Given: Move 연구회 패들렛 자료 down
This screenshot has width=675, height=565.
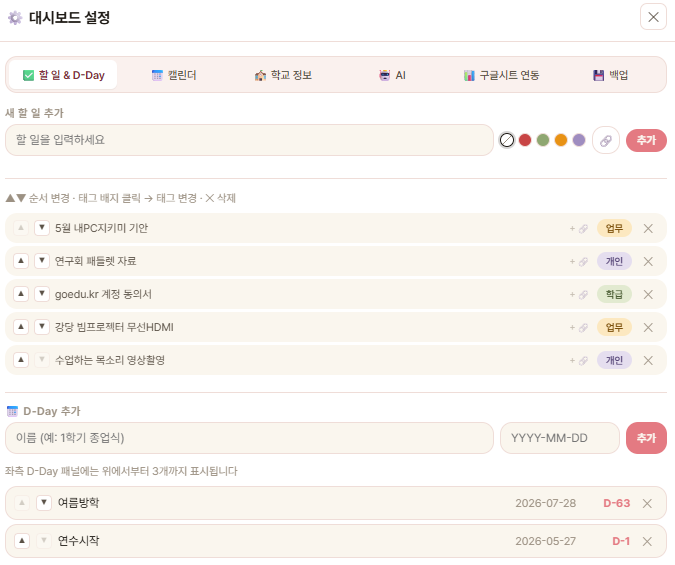Looking at the screenshot, I should pyautogui.click(x=42, y=261).
